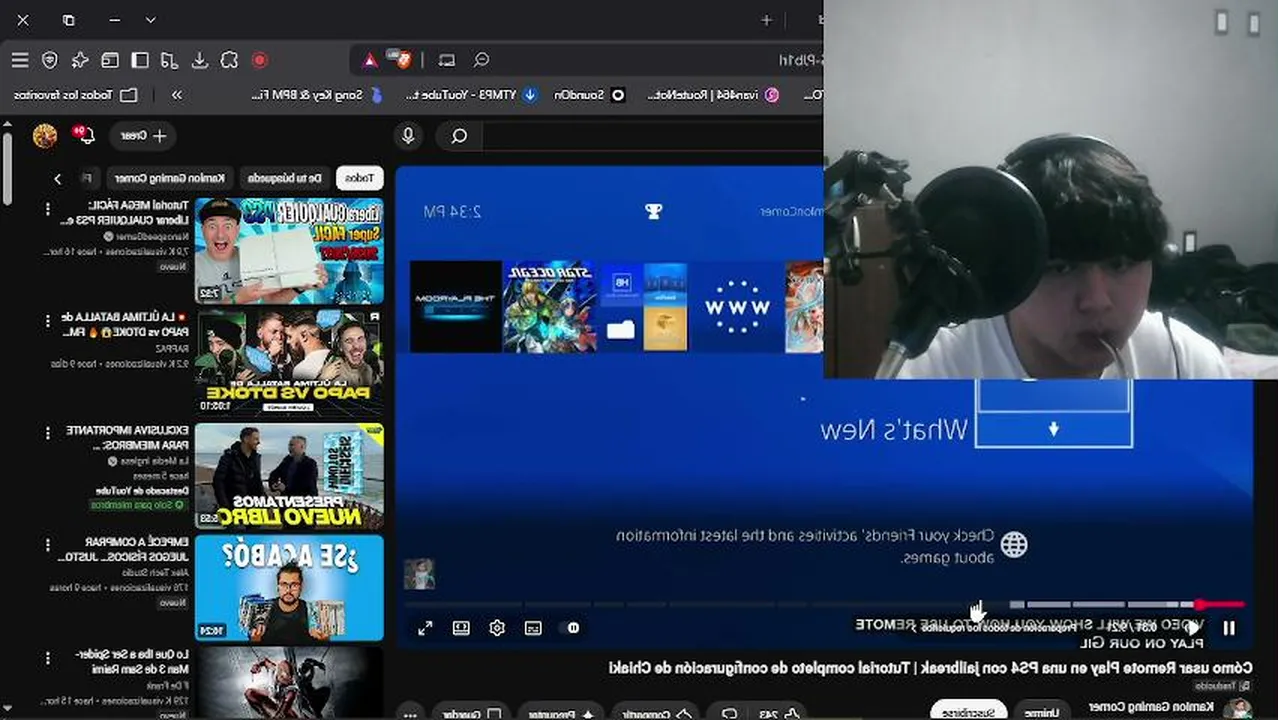Select the Kamion Gaming Comer filter chip
The width and height of the screenshot is (1278, 720).
[169, 178]
